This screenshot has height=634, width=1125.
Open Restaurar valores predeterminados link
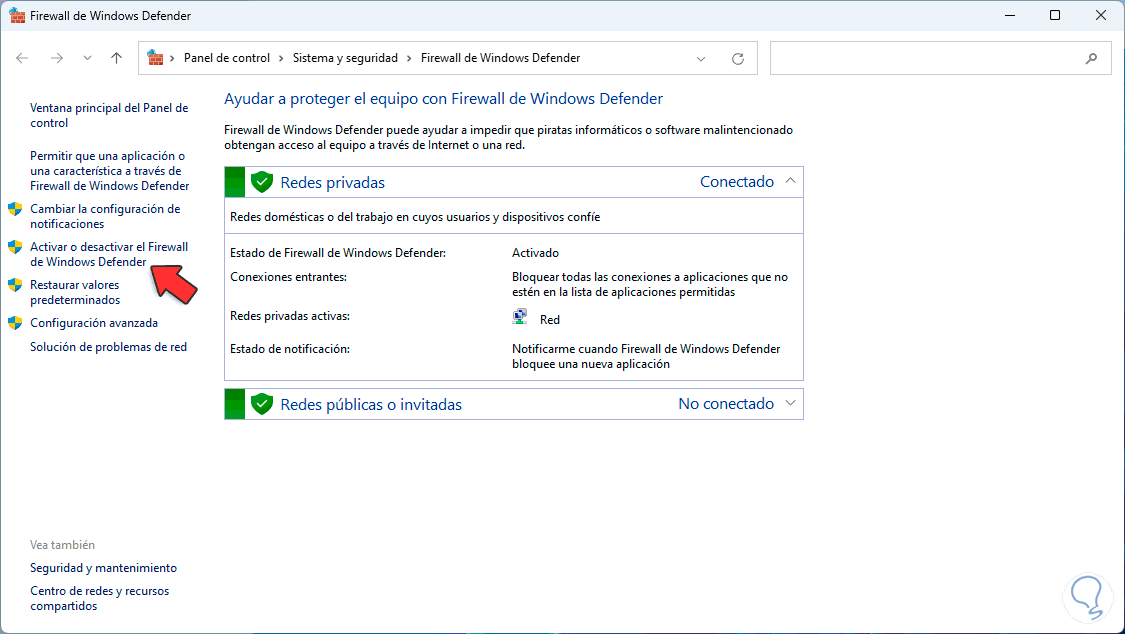[x=75, y=293]
